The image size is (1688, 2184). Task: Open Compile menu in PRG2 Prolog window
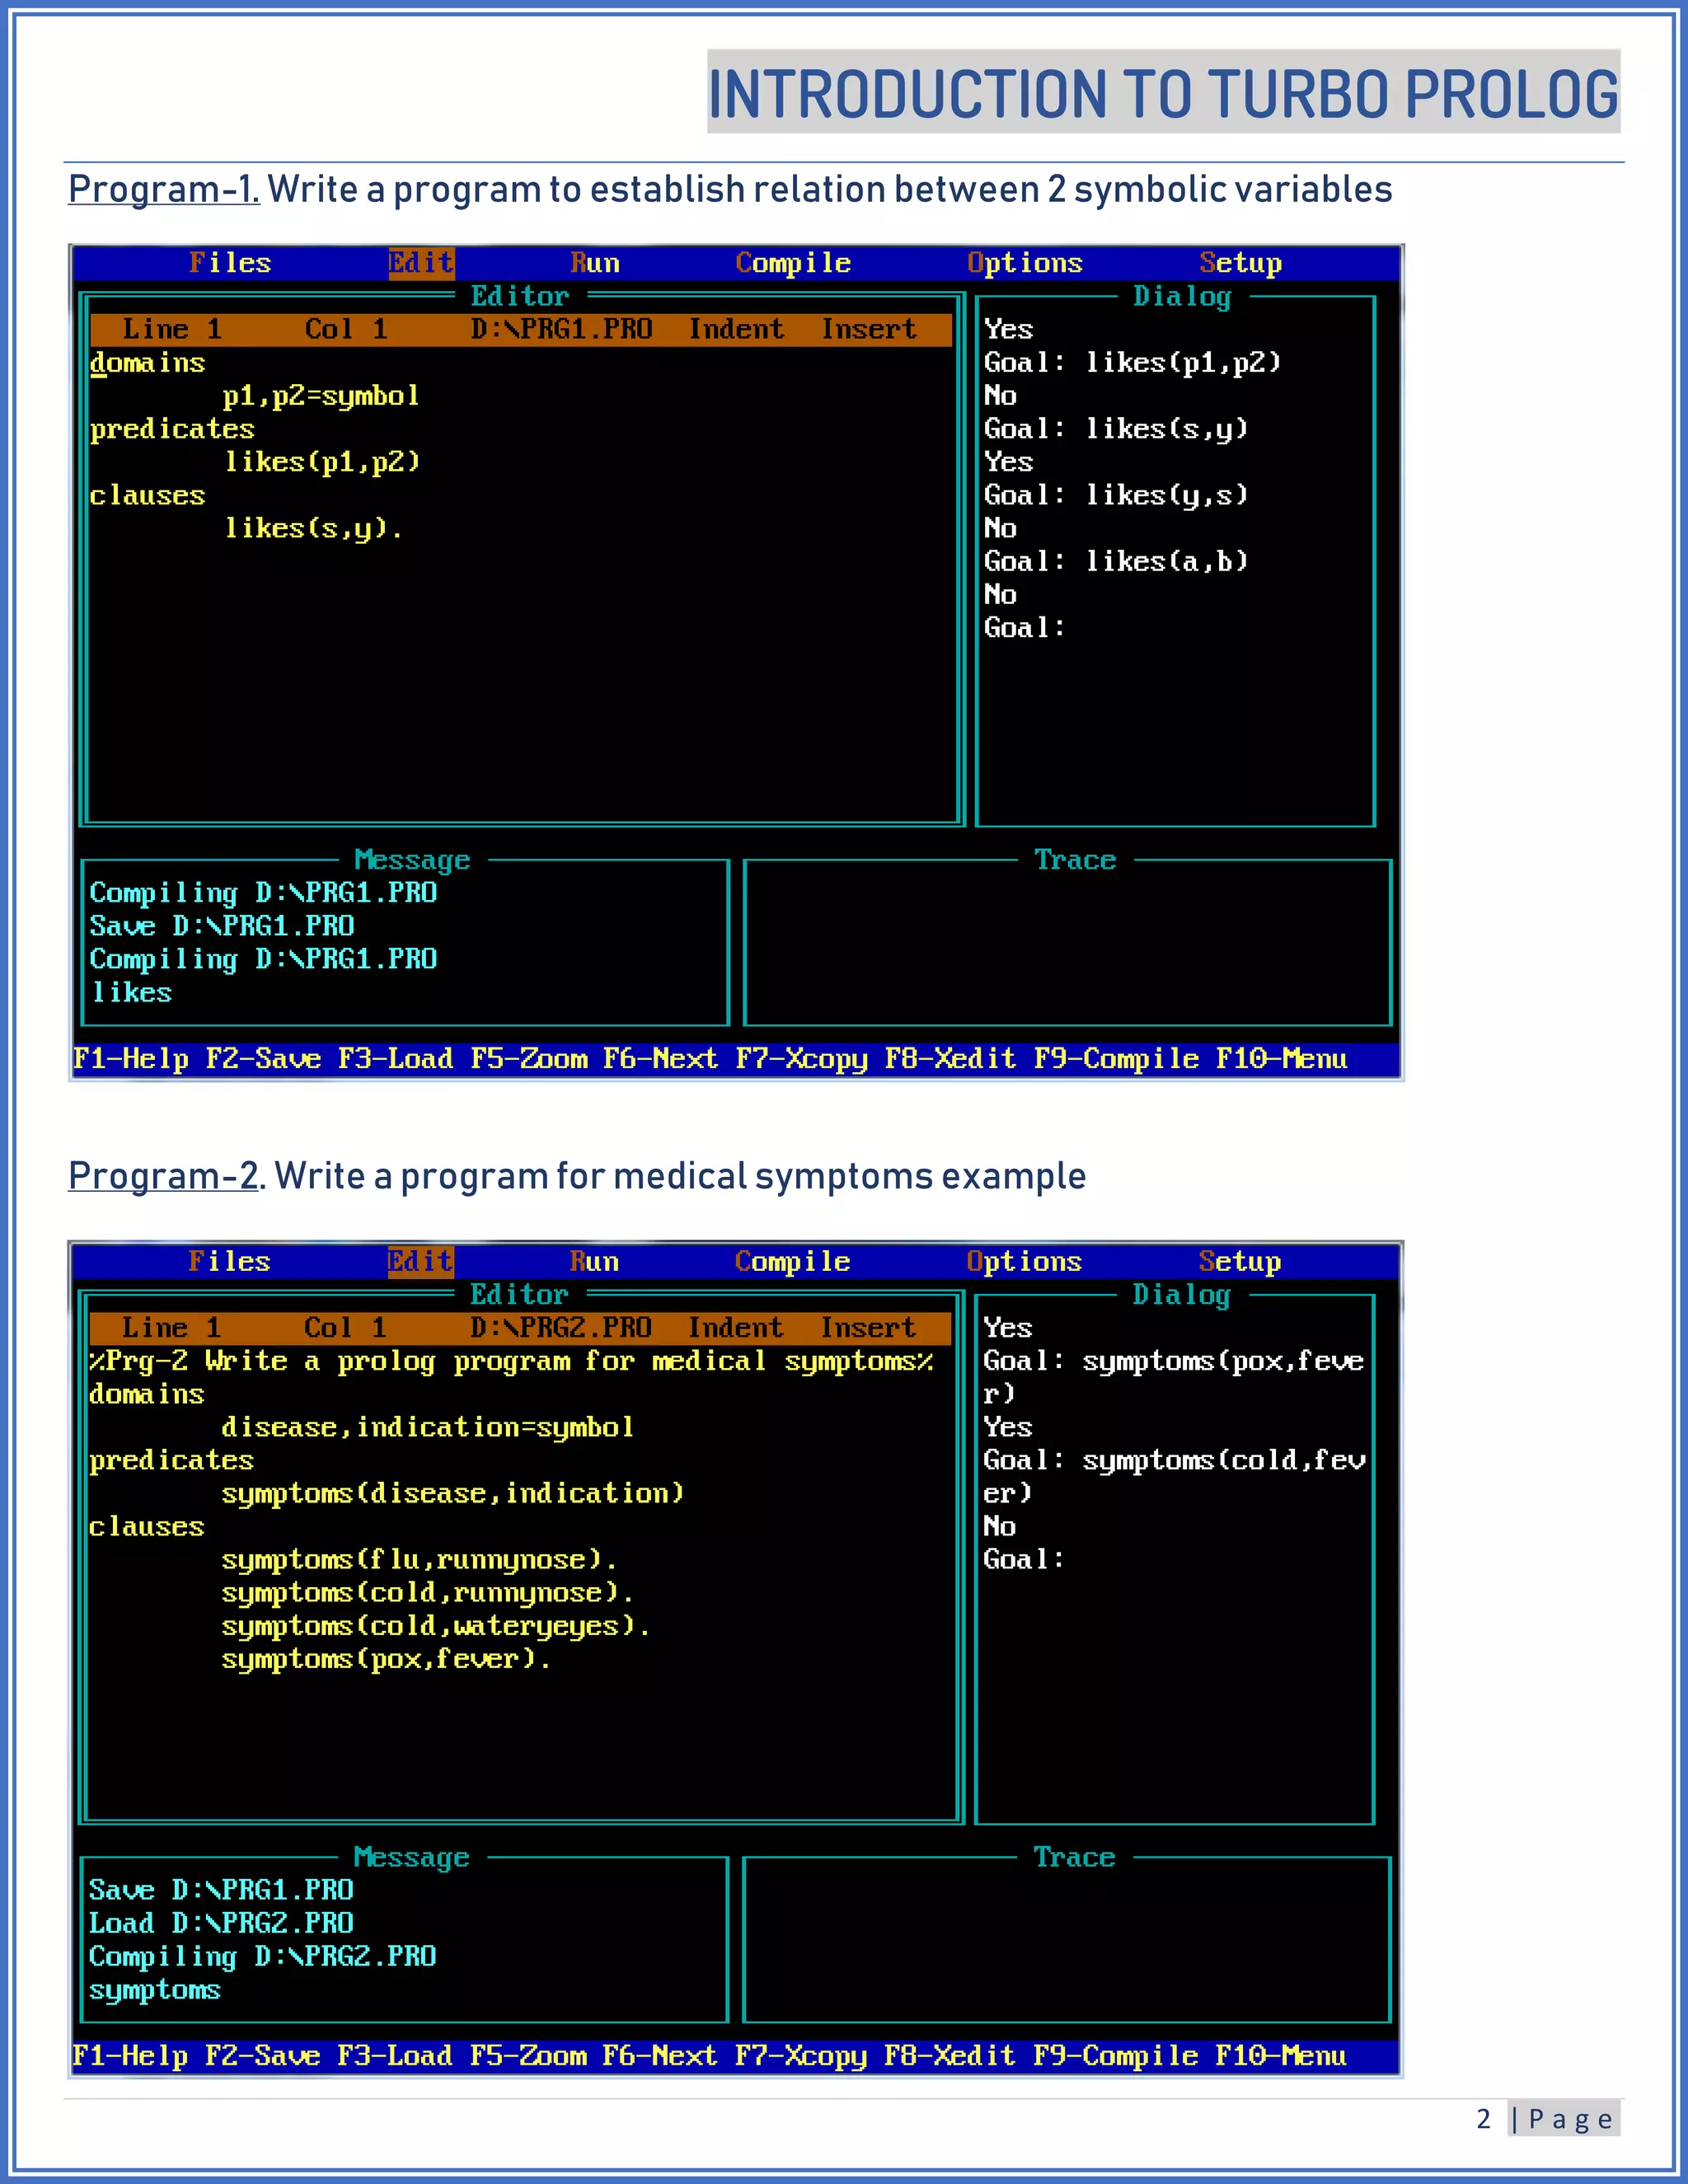coord(793,1261)
